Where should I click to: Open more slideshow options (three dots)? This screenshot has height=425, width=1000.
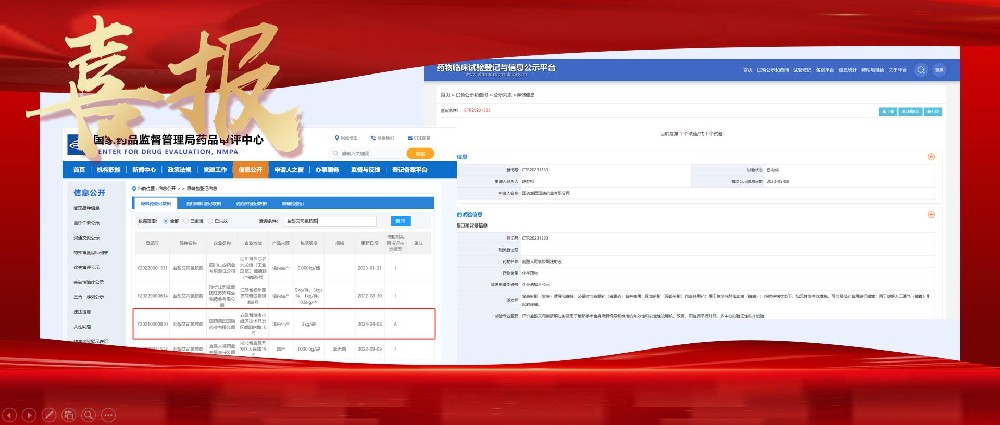(x=108, y=414)
